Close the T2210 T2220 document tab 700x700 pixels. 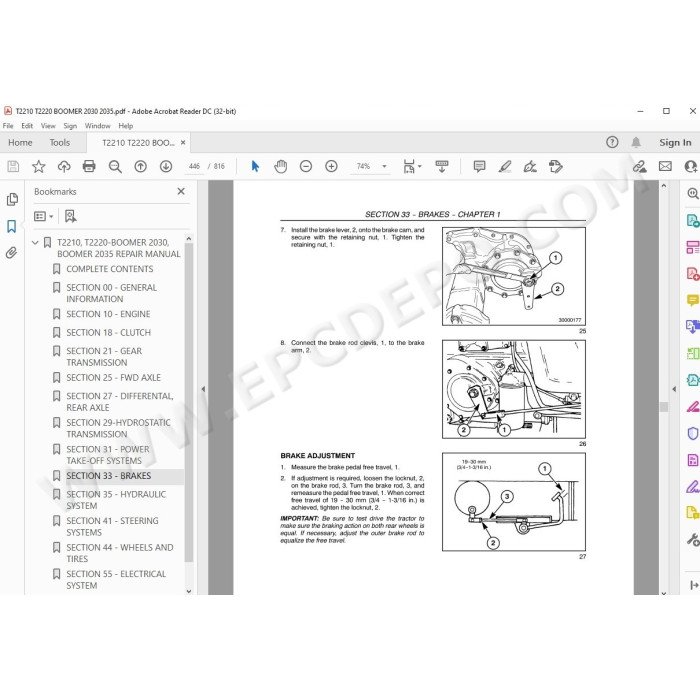[183, 143]
